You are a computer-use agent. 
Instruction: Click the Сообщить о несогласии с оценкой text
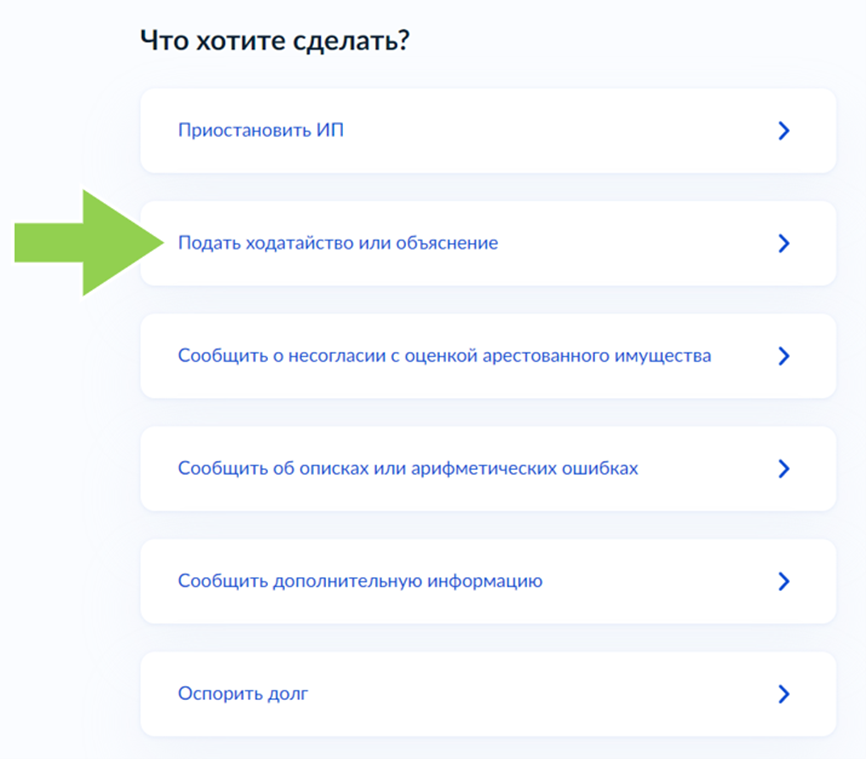(x=444, y=356)
